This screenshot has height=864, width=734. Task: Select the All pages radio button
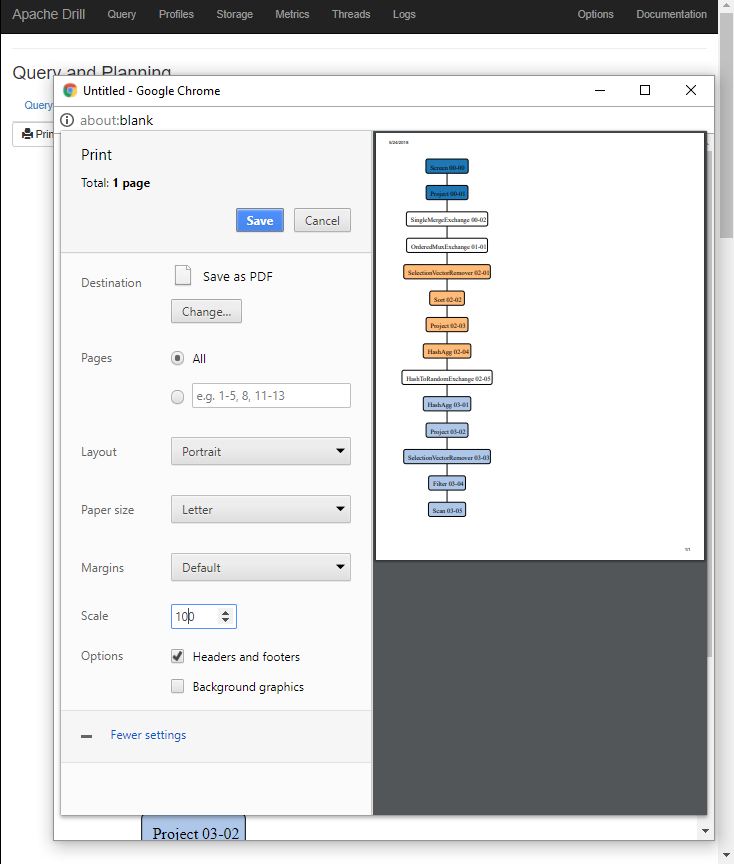[177, 359]
